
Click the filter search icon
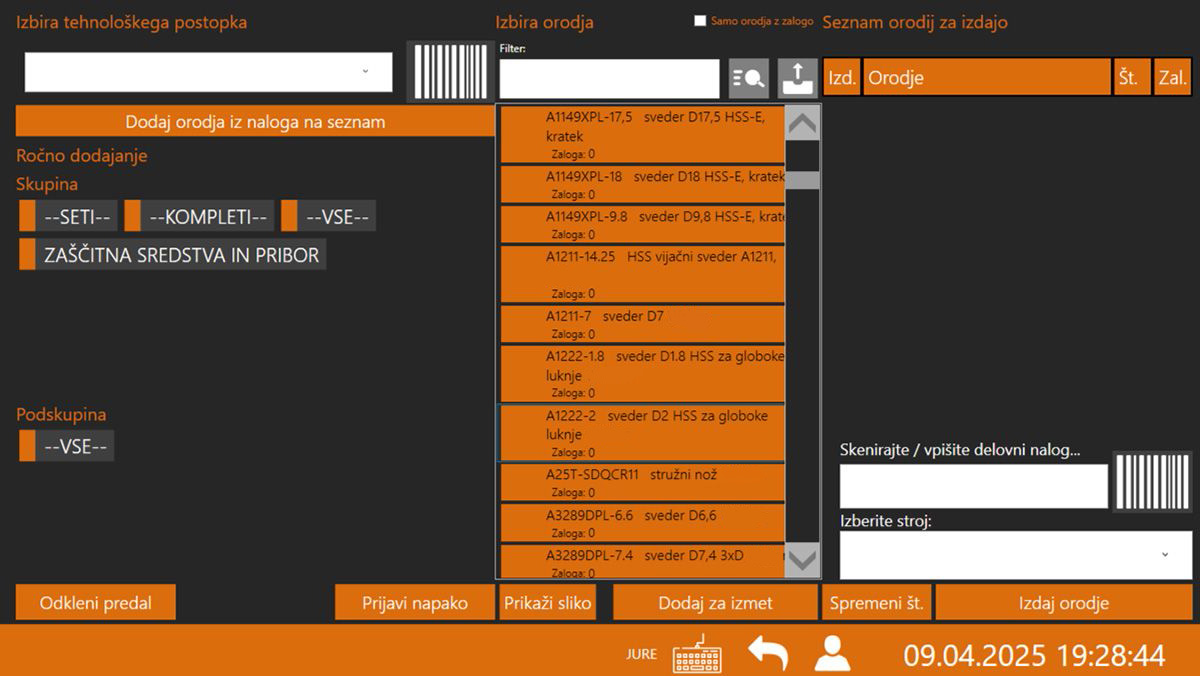click(x=748, y=77)
